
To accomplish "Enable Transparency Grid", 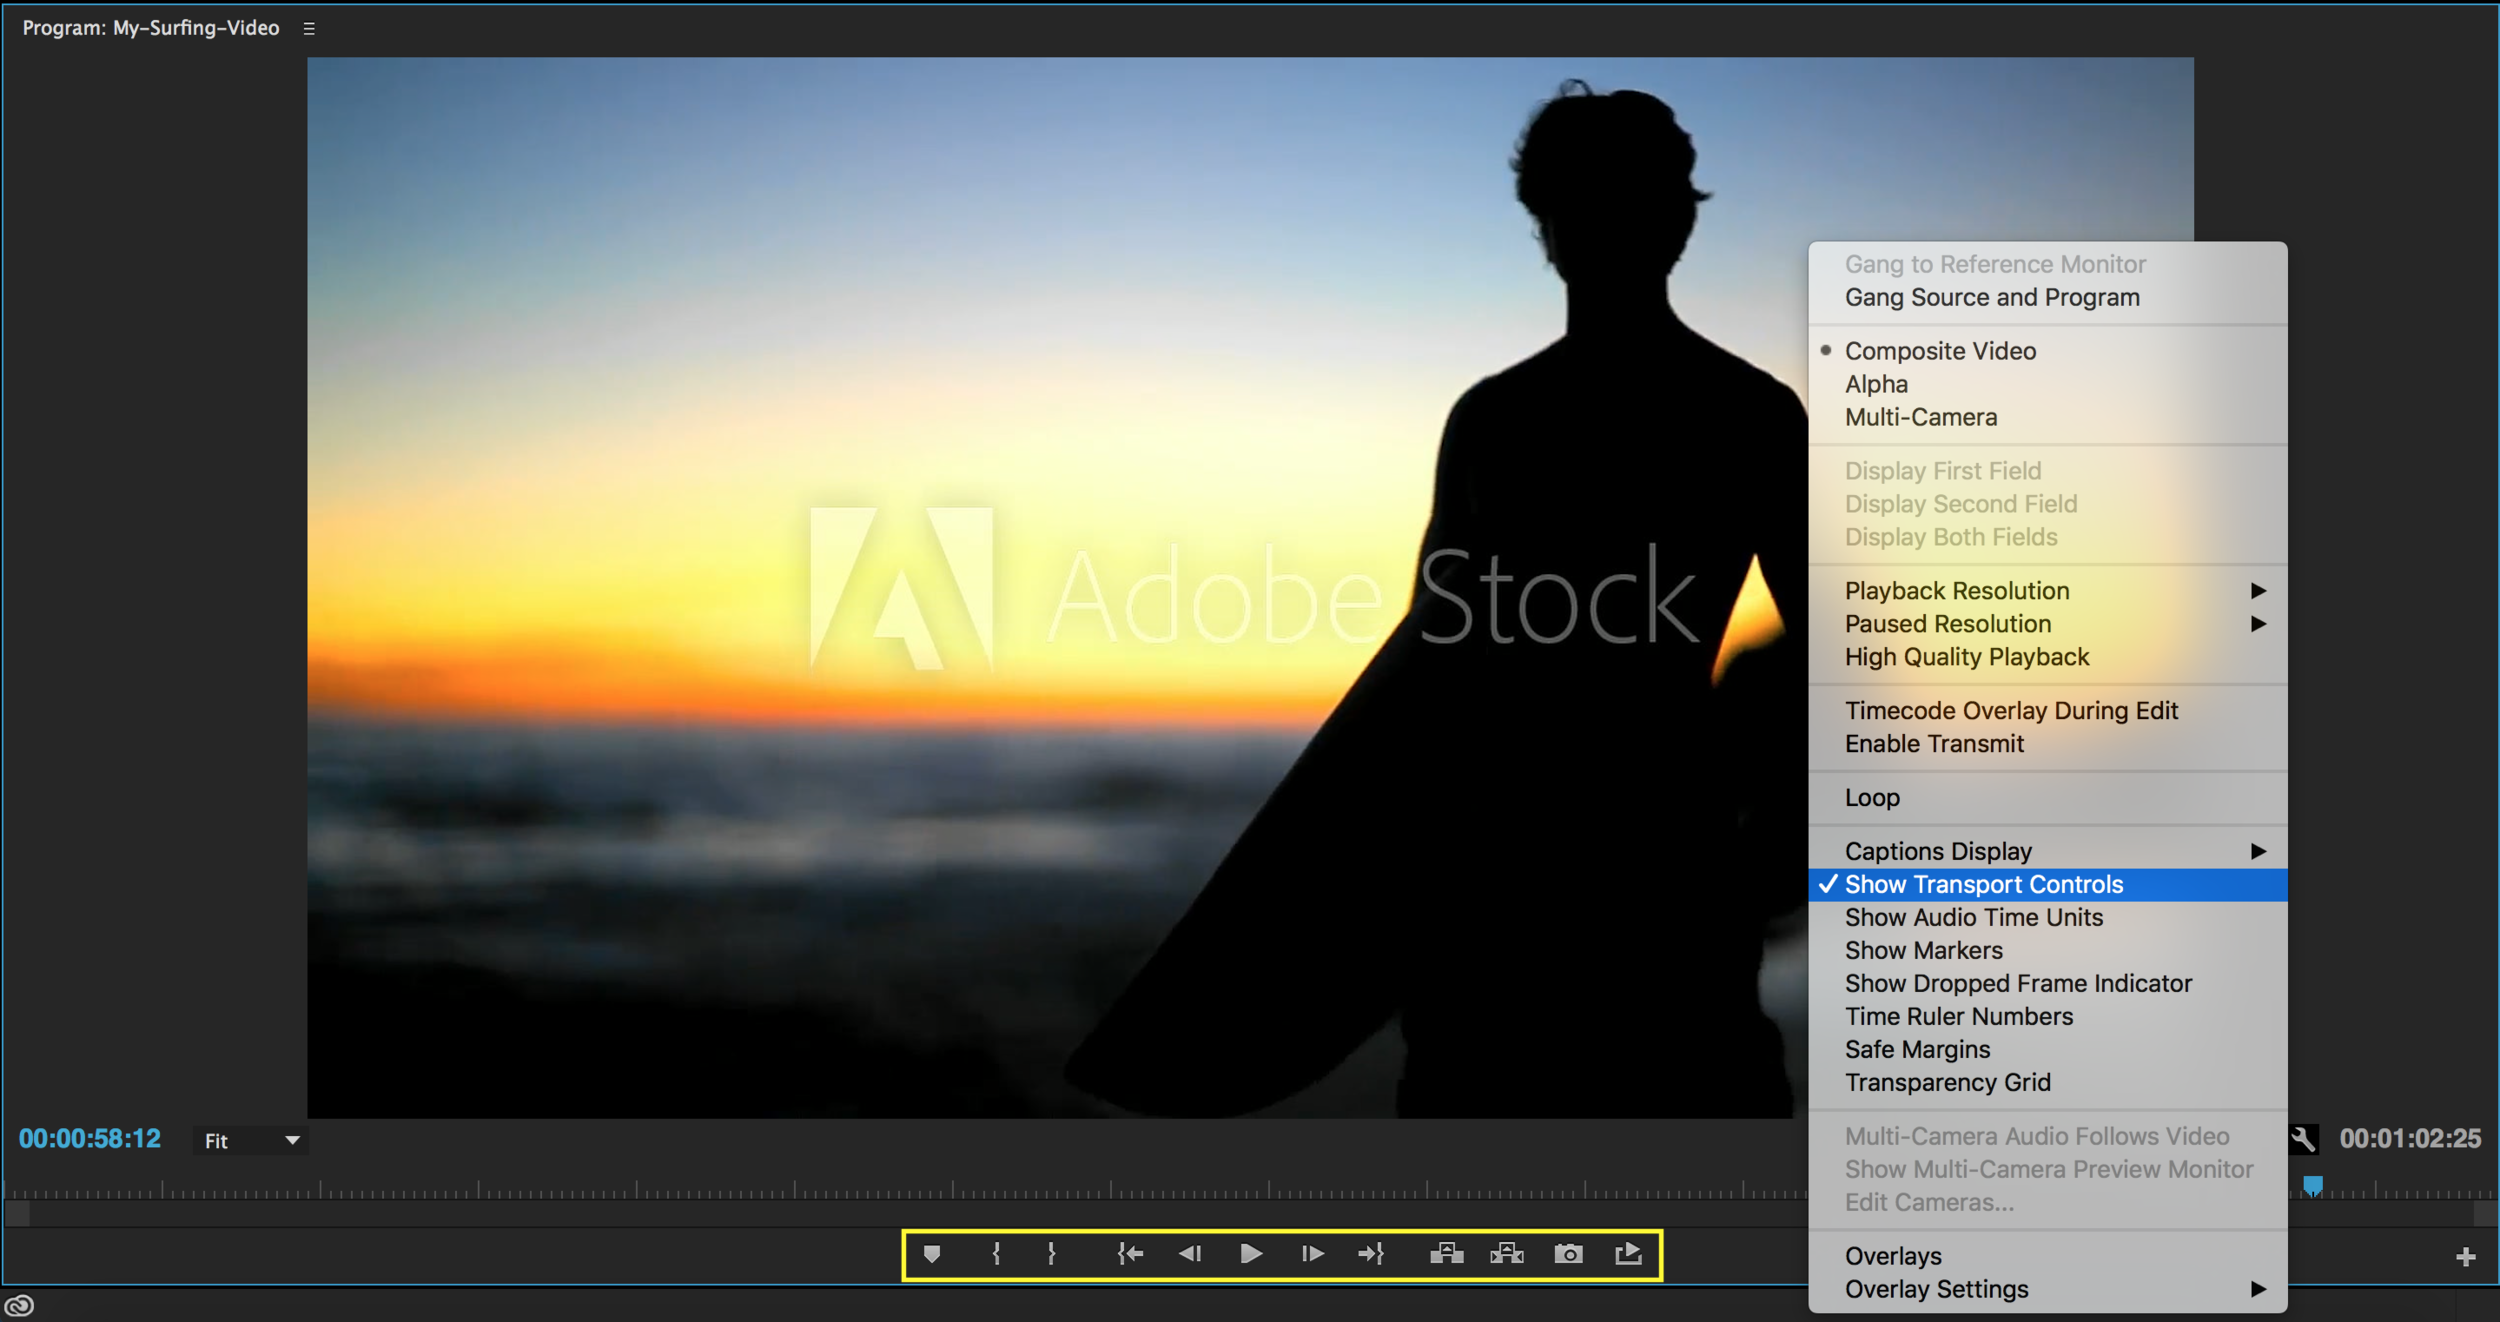I will click(x=2048, y=1083).
